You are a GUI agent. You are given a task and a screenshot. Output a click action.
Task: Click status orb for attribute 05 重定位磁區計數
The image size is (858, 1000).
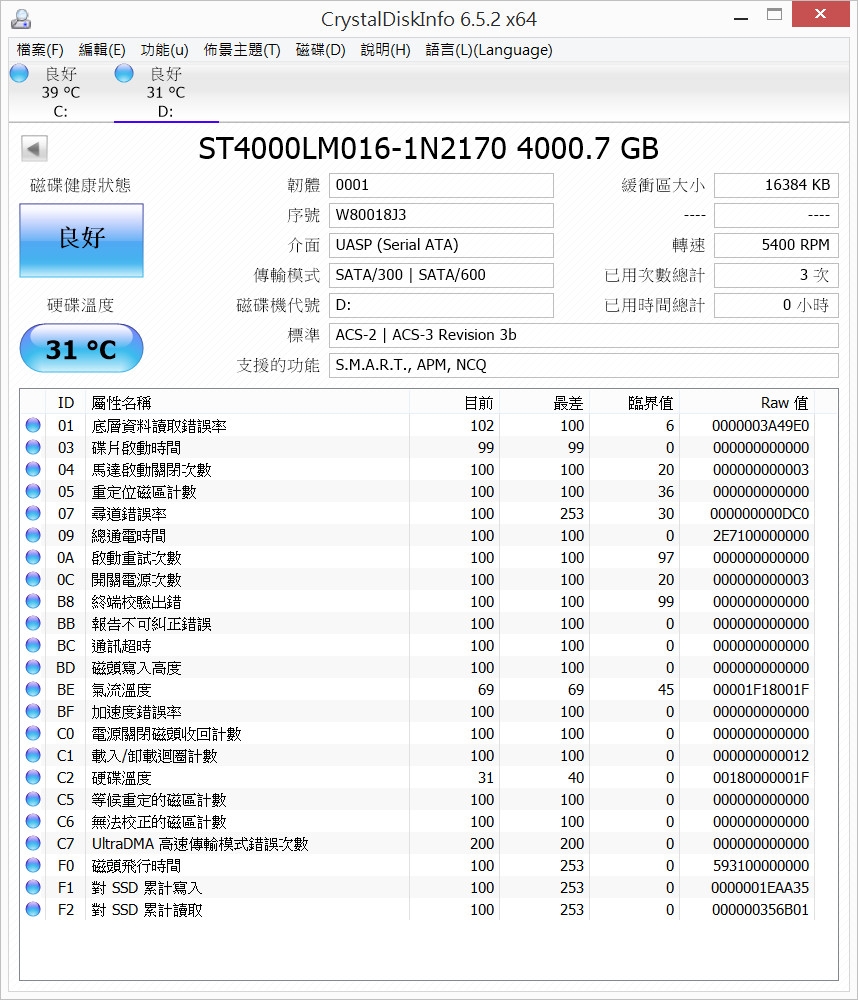[x=33, y=492]
